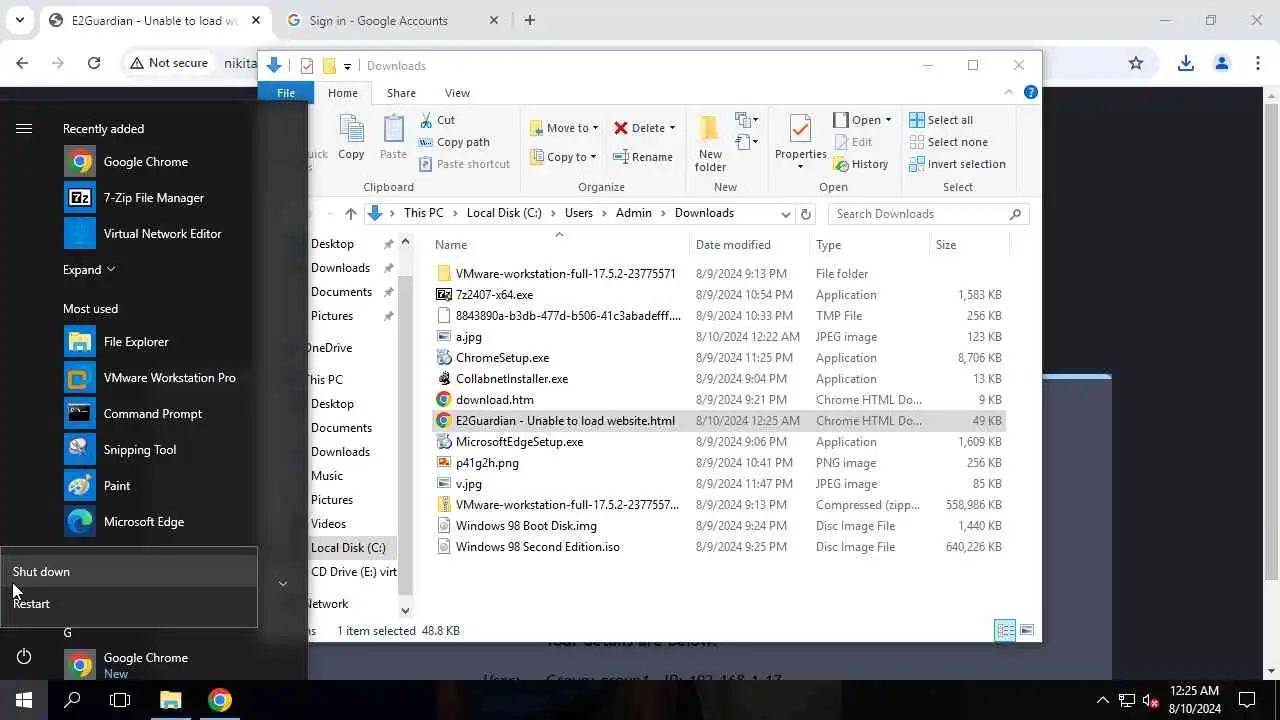The image size is (1280, 720).
Task: Open the Copy to dropdown
Action: pos(563,157)
